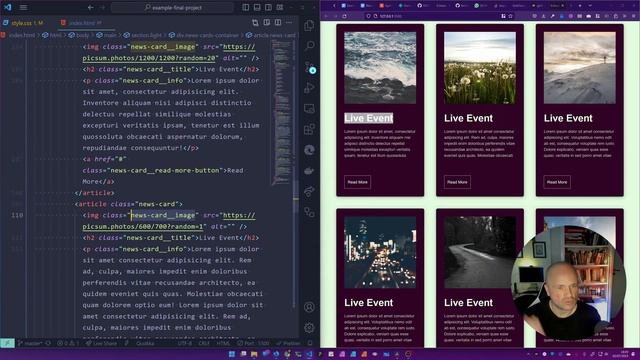Viewport: 640px width, 360px height.
Task: Toggle the secondary side bar layout icon
Action: (x=268, y=7)
